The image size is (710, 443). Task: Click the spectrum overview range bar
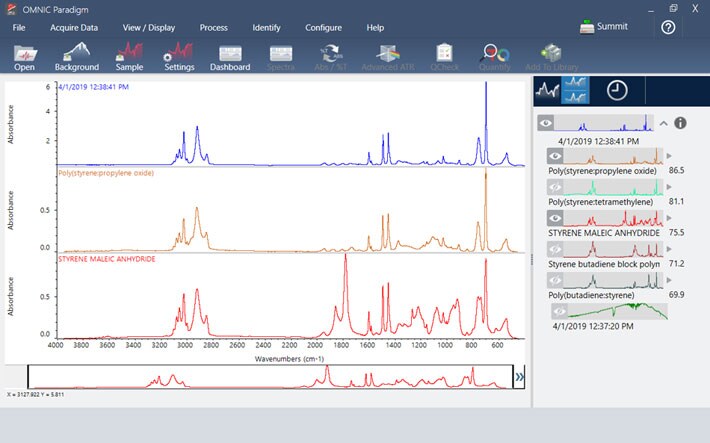(270, 377)
